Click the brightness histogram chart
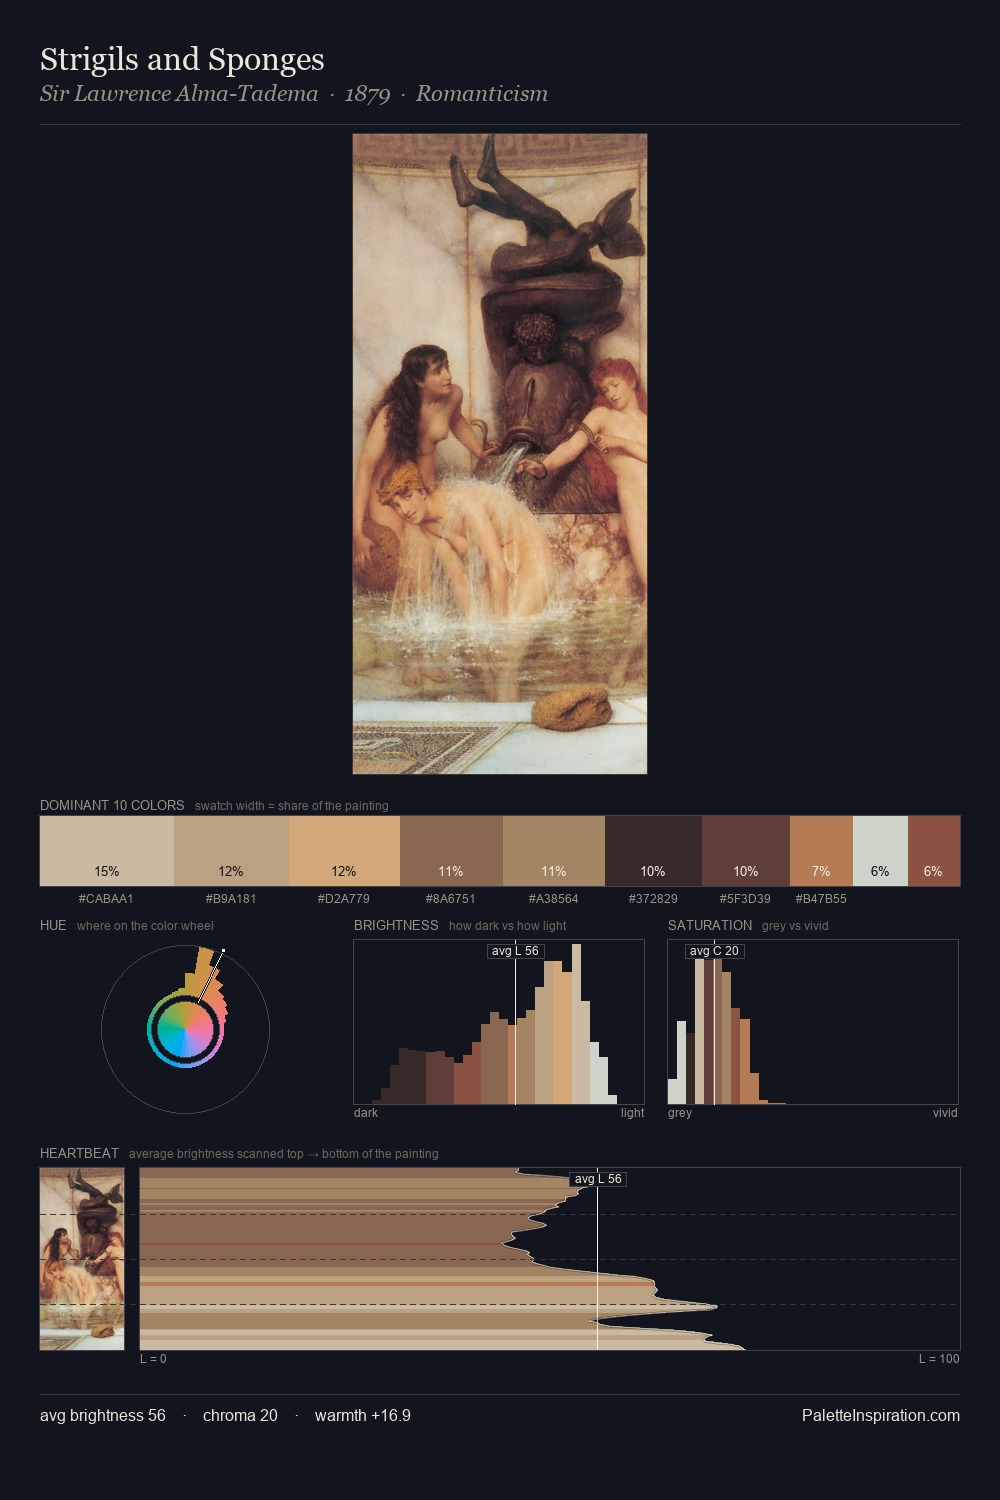The image size is (1000, 1500). (499, 1022)
